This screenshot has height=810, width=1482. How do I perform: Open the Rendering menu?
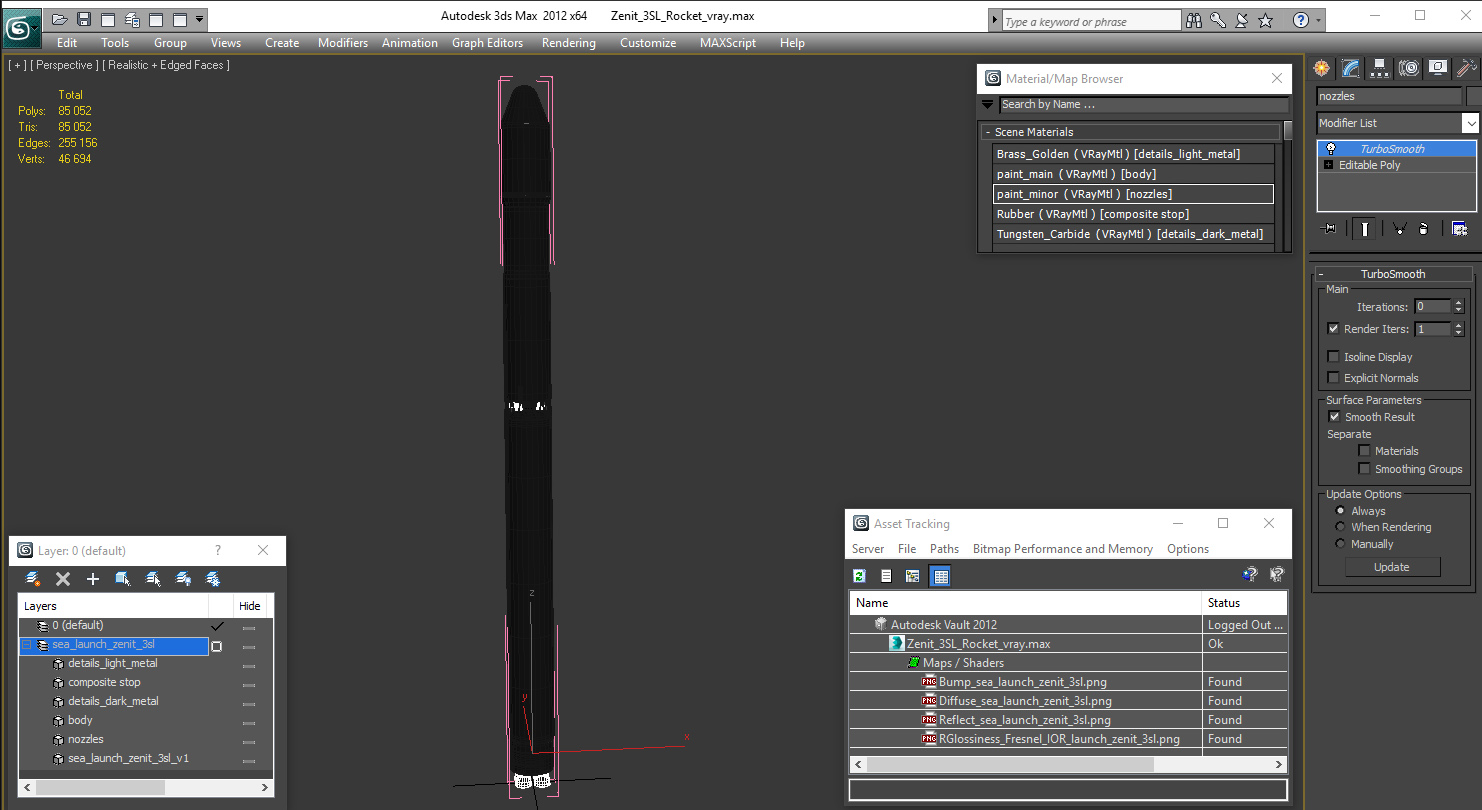pos(568,43)
